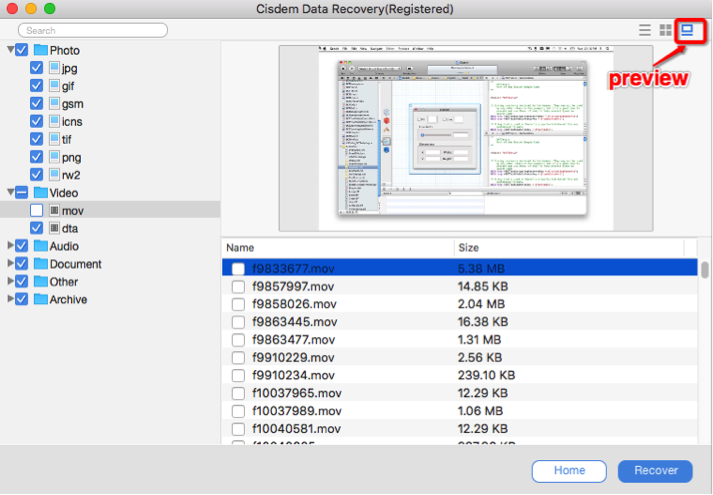Select the Archive tree item label
The width and height of the screenshot is (713, 495).
(x=68, y=299)
